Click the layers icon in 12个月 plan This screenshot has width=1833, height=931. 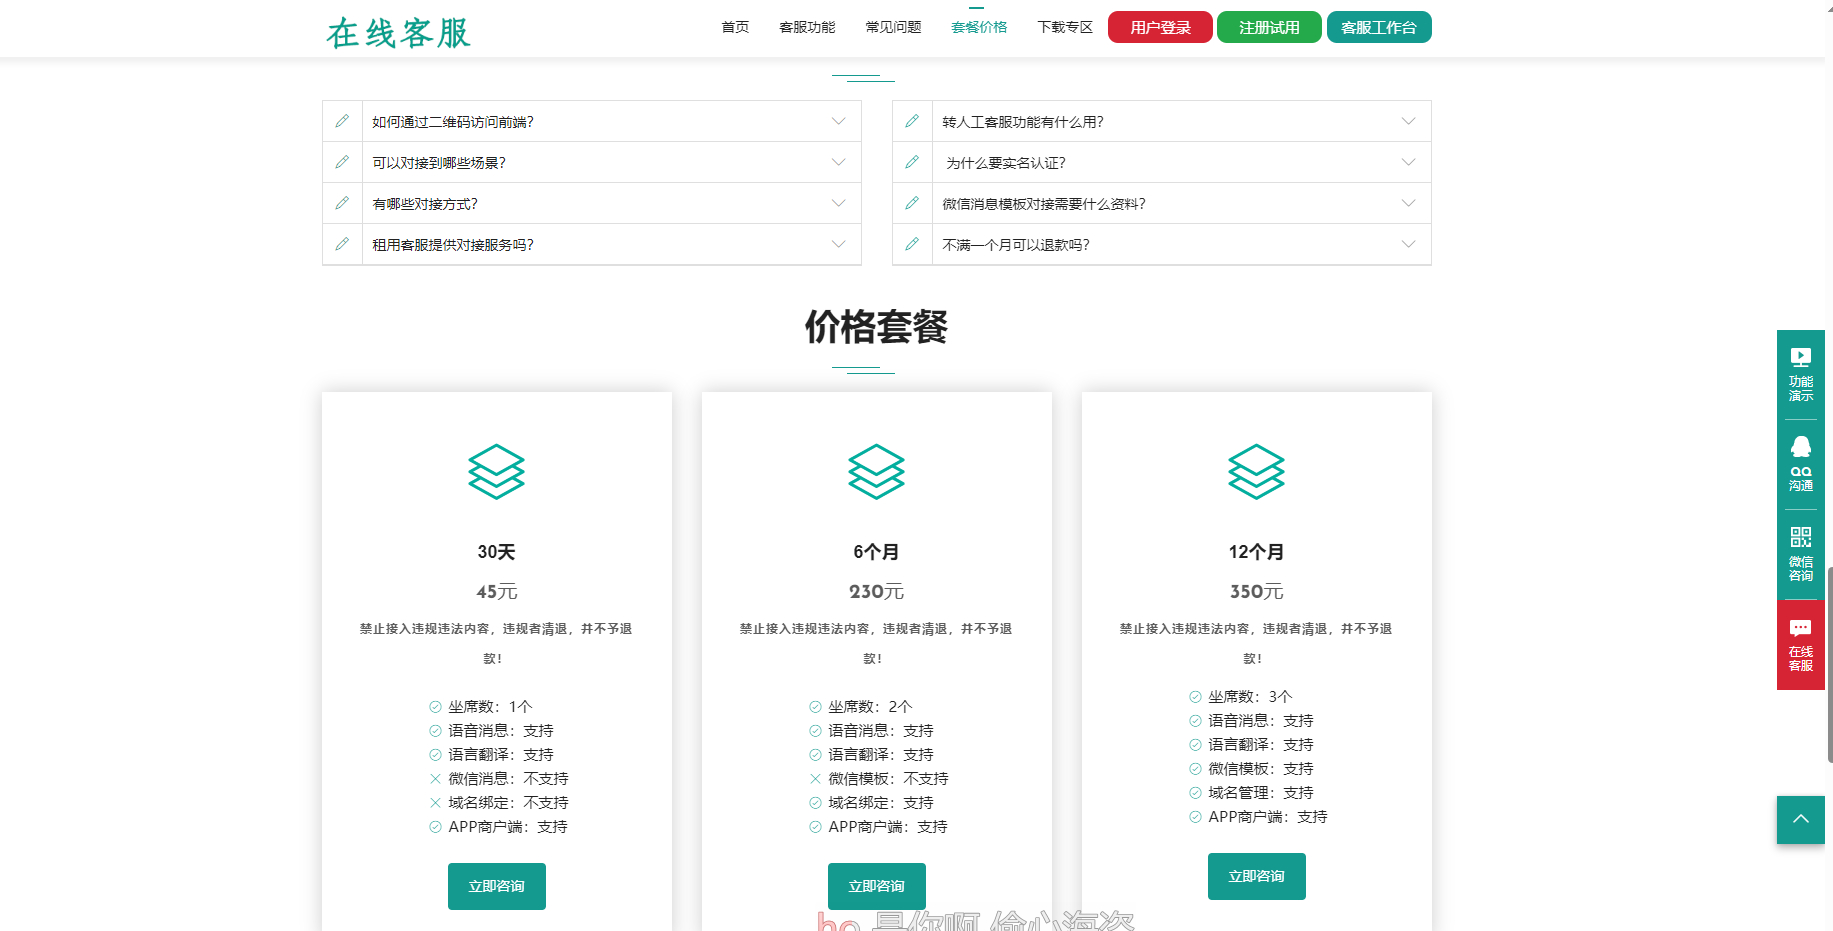pos(1256,471)
